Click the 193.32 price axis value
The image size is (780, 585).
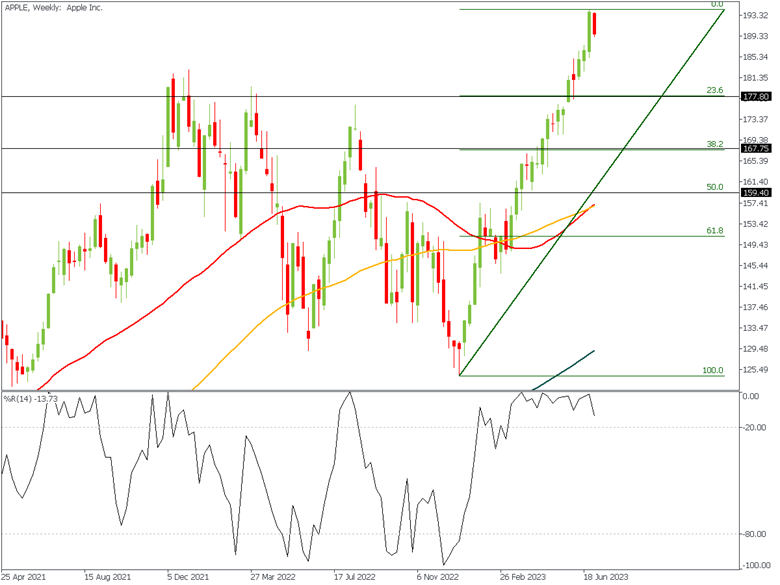pos(755,16)
